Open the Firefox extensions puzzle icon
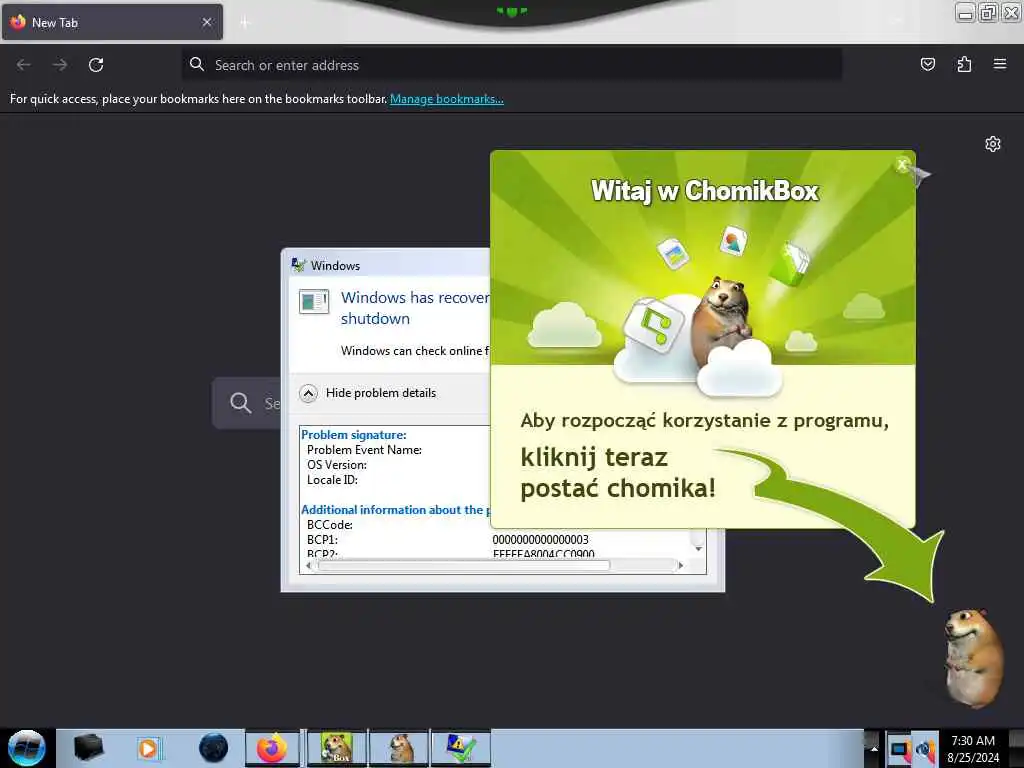 (x=964, y=64)
